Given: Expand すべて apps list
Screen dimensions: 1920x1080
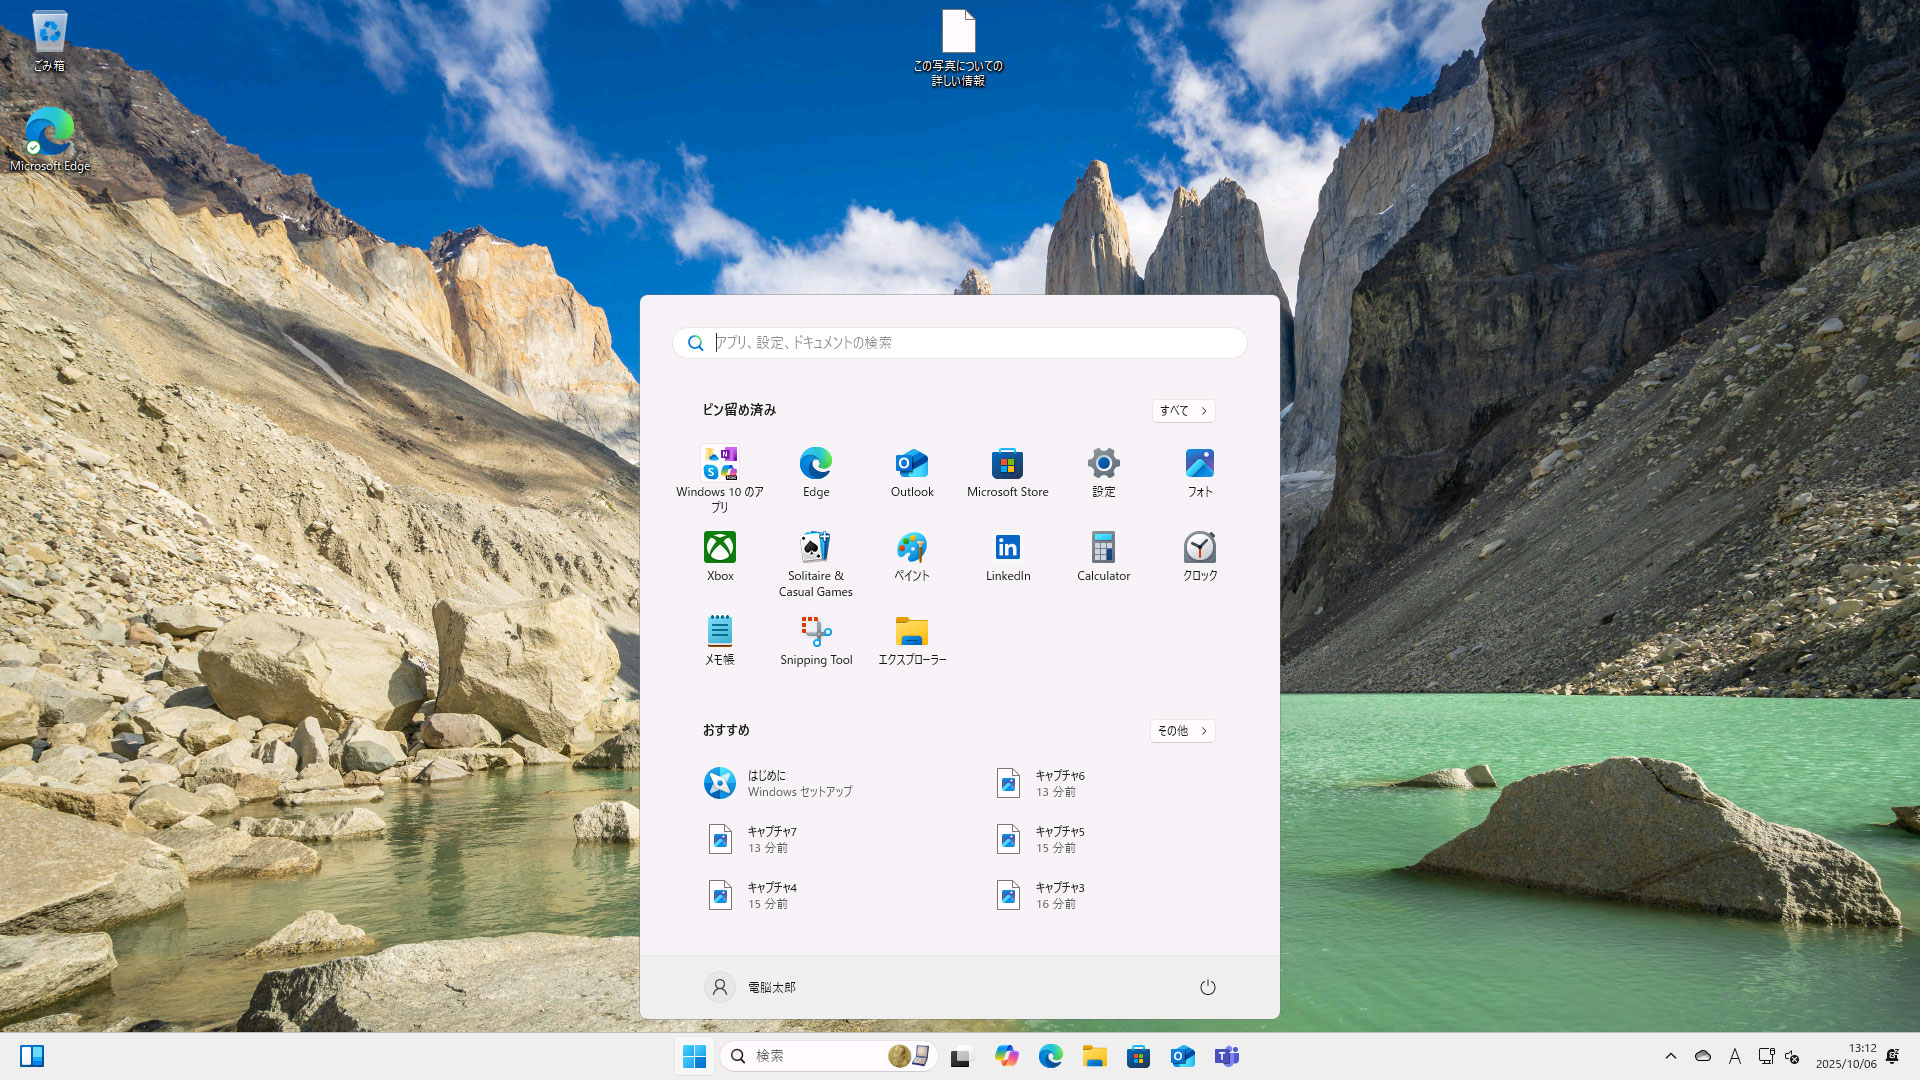Looking at the screenshot, I should [1183, 410].
